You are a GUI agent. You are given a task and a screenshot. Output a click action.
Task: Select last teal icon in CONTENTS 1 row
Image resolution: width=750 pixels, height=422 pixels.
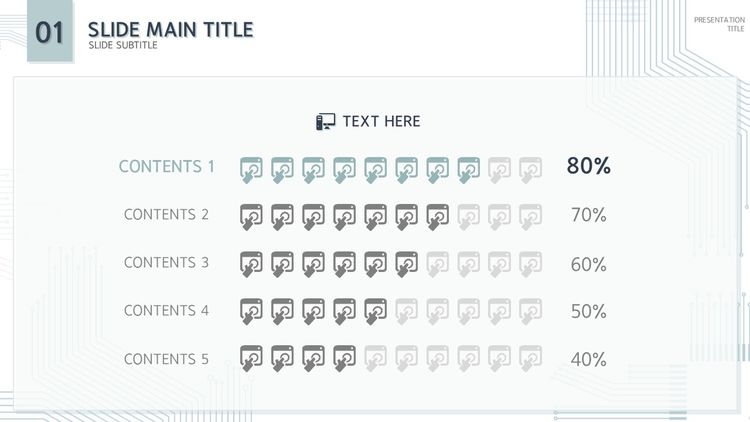(469, 170)
